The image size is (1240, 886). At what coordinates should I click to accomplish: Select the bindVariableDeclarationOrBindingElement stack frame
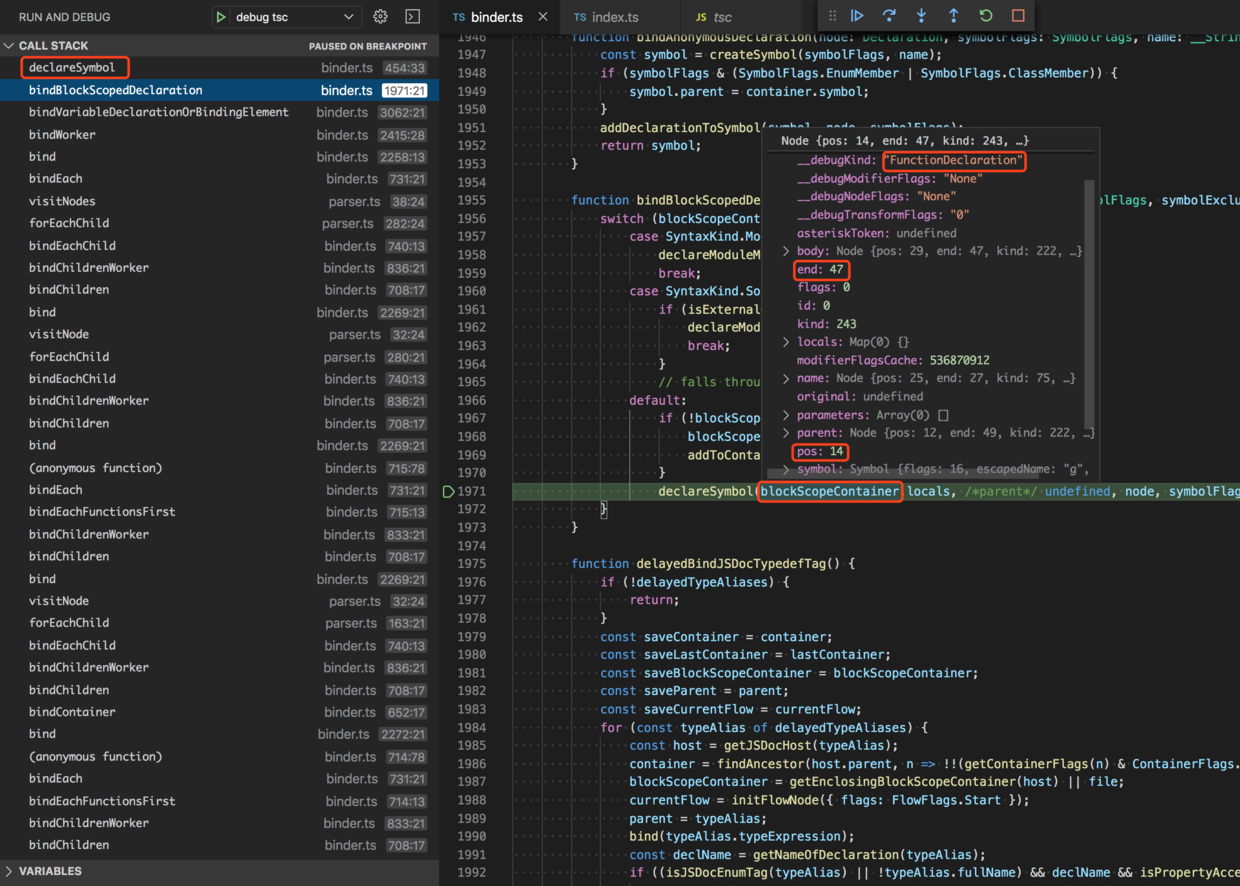point(158,112)
